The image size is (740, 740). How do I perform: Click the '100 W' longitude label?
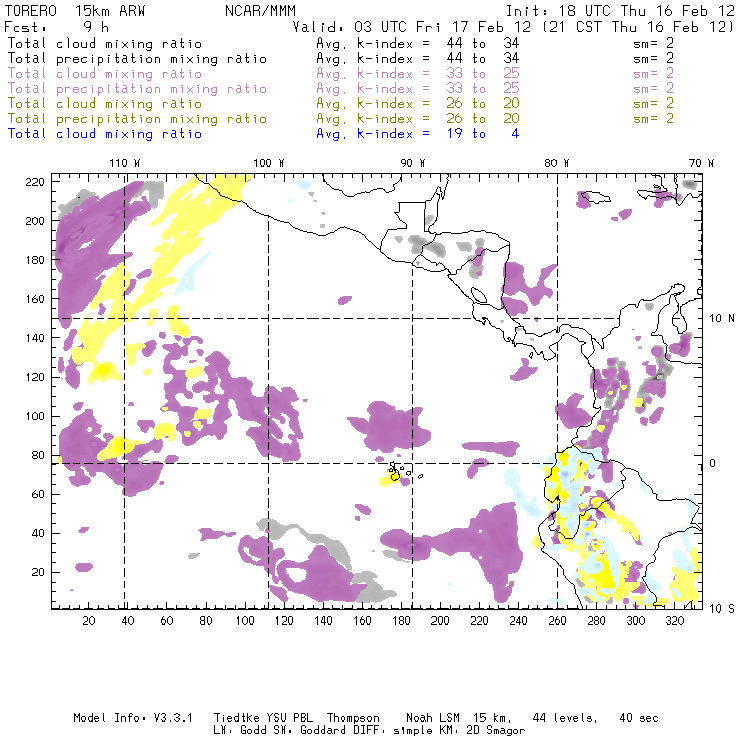point(269,163)
